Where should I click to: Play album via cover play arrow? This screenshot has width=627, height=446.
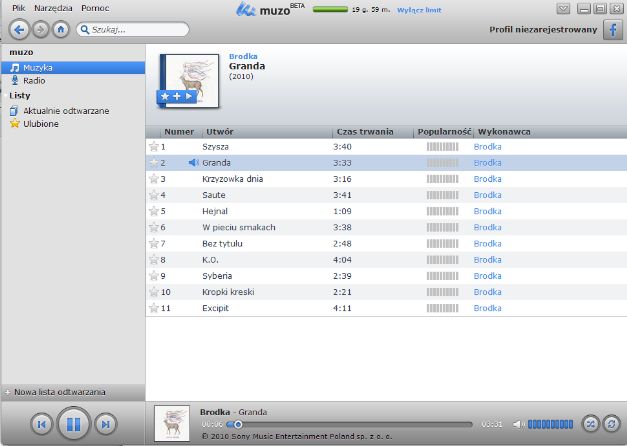click(x=189, y=96)
